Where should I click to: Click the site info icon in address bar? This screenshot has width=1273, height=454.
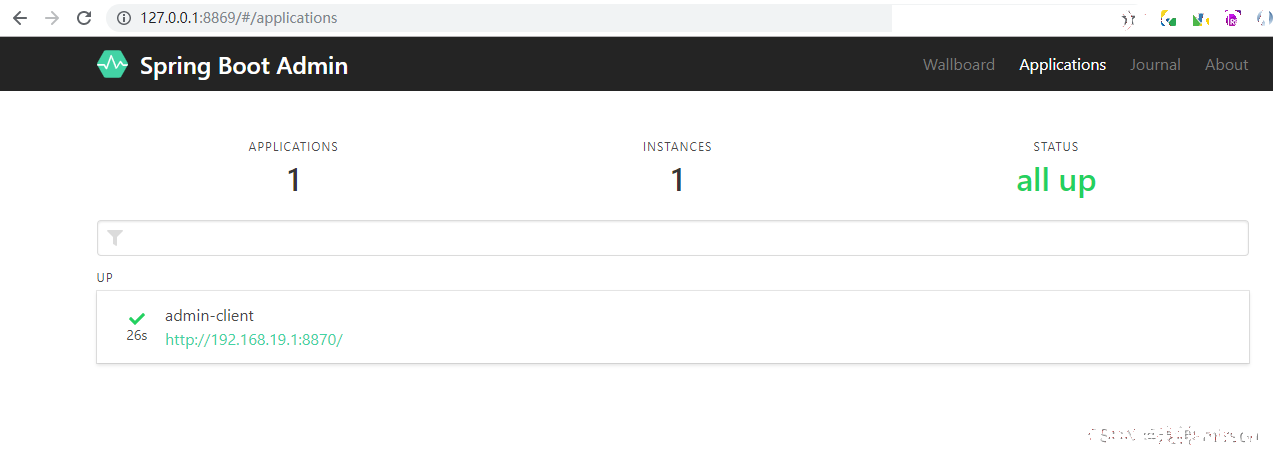click(124, 18)
